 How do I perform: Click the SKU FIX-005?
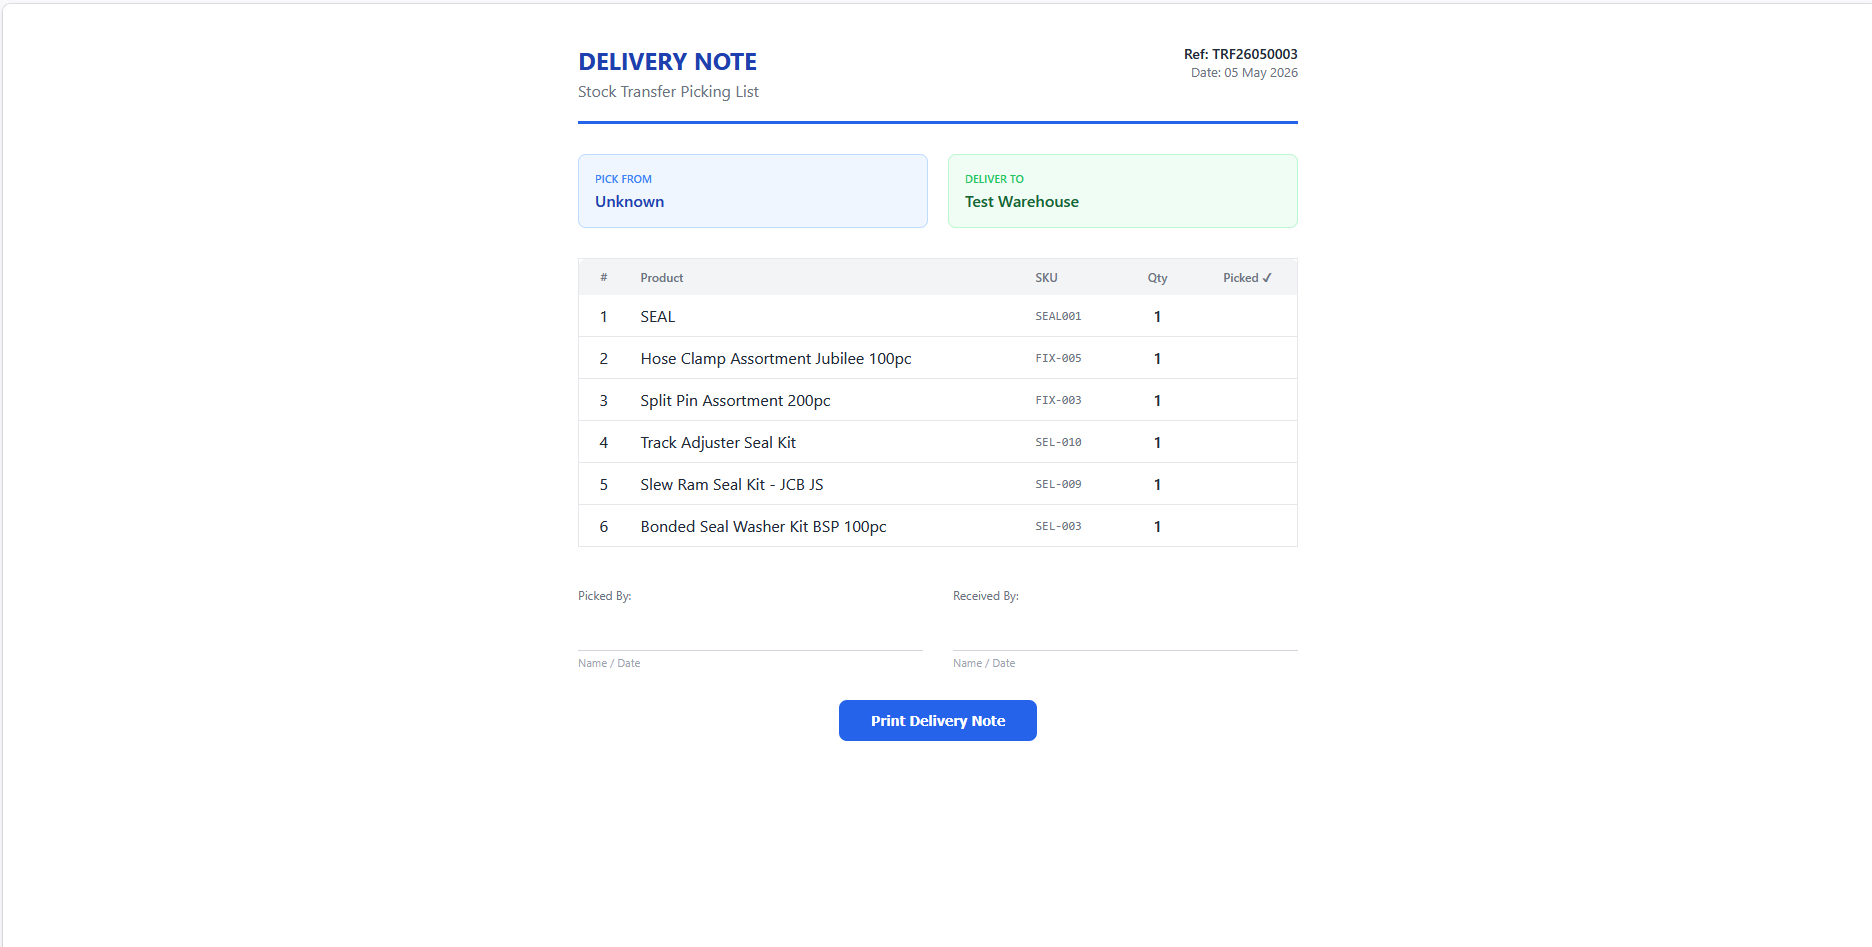click(1058, 358)
